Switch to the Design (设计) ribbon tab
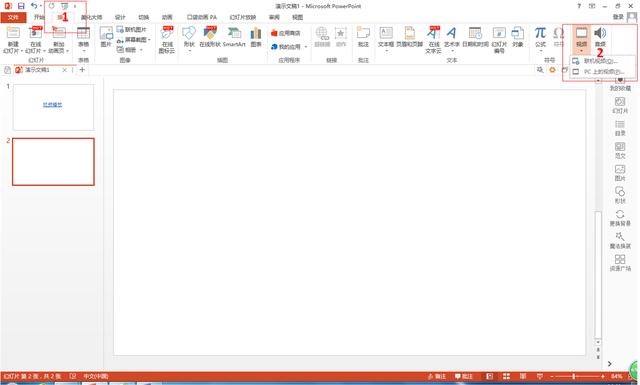The height and width of the screenshot is (385, 640). [120, 17]
